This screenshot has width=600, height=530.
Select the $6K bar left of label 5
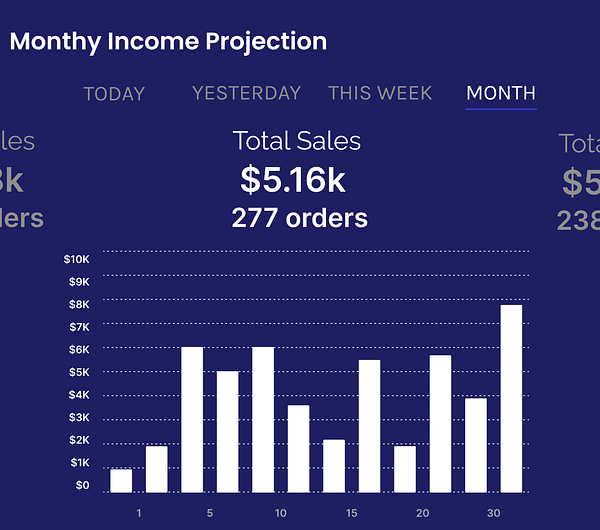[x=192, y=420]
